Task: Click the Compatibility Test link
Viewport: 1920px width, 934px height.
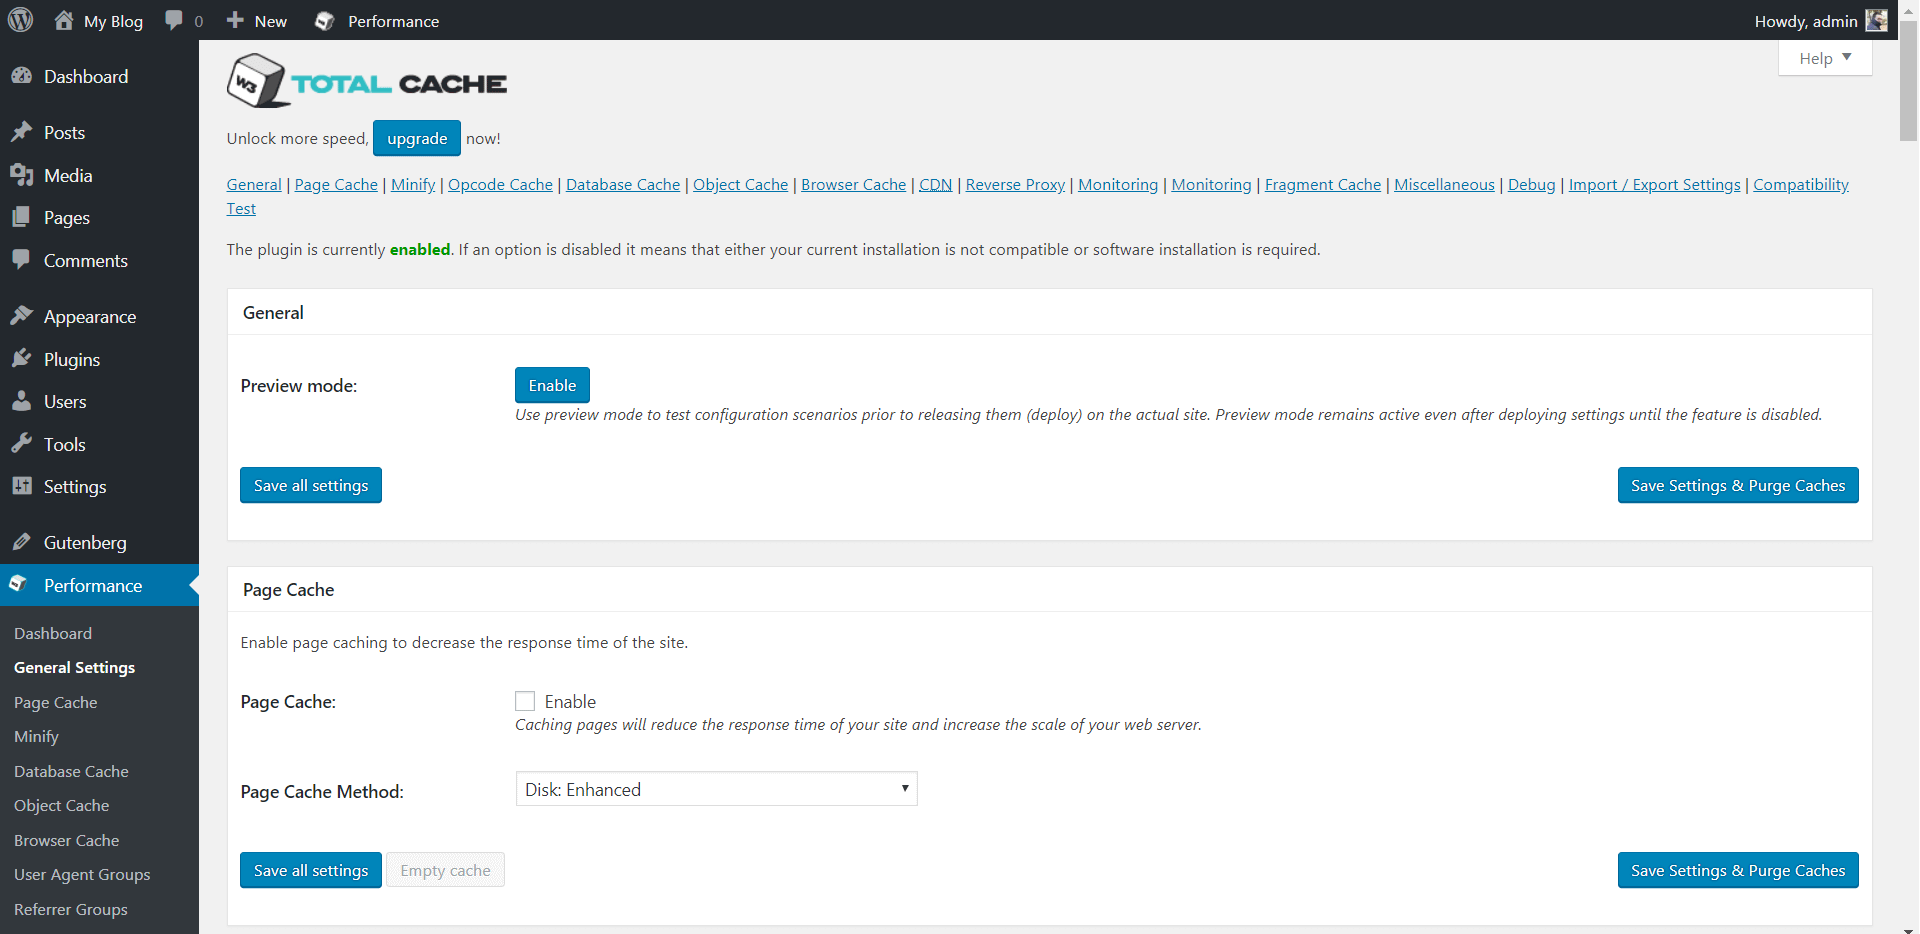Action: (1800, 184)
